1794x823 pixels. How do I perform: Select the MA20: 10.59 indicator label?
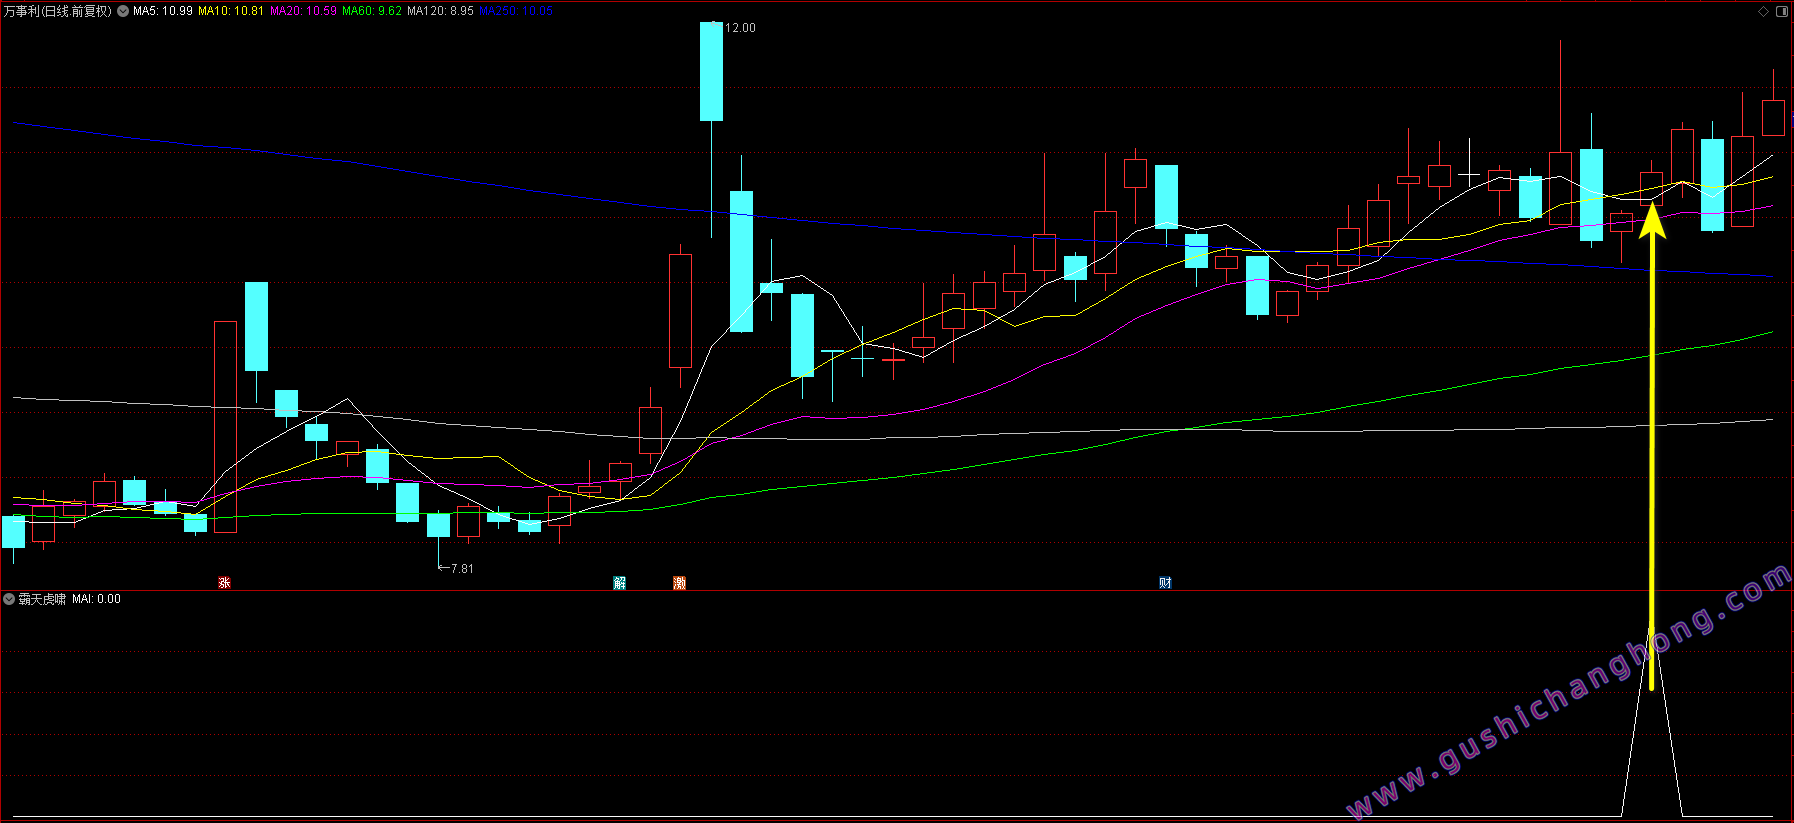pos(303,11)
